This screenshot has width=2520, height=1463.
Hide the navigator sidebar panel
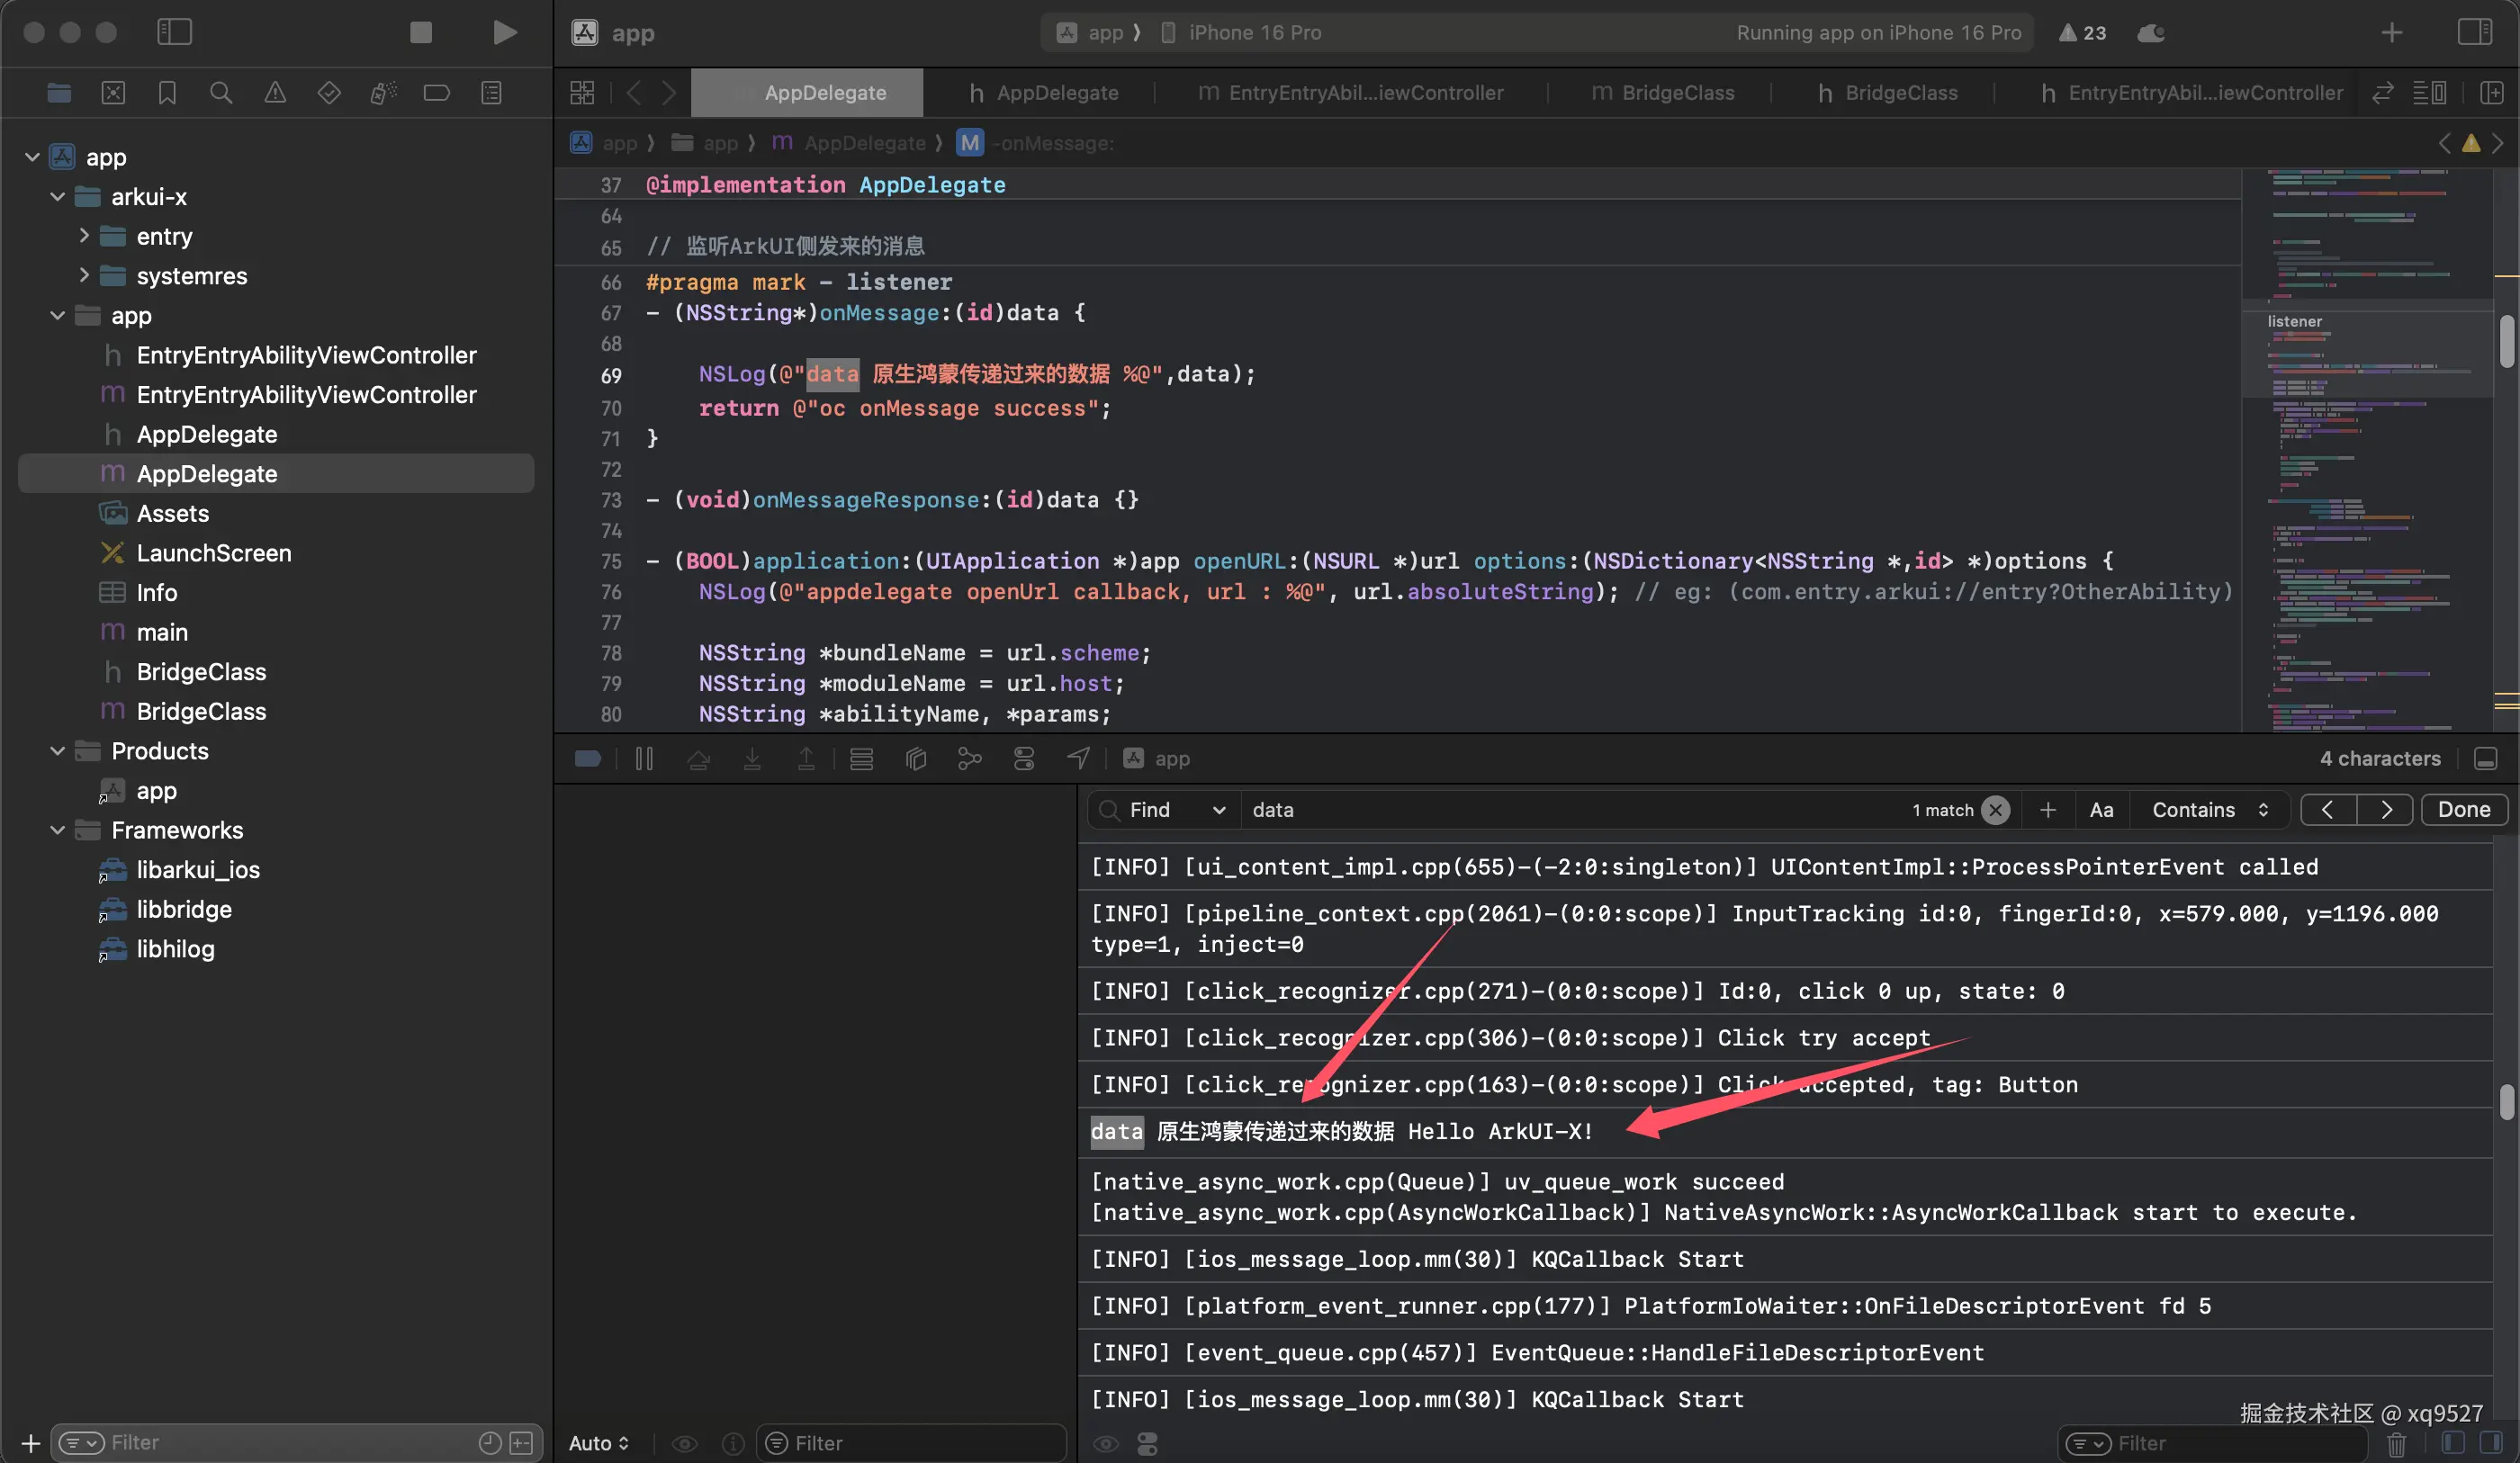174,33
